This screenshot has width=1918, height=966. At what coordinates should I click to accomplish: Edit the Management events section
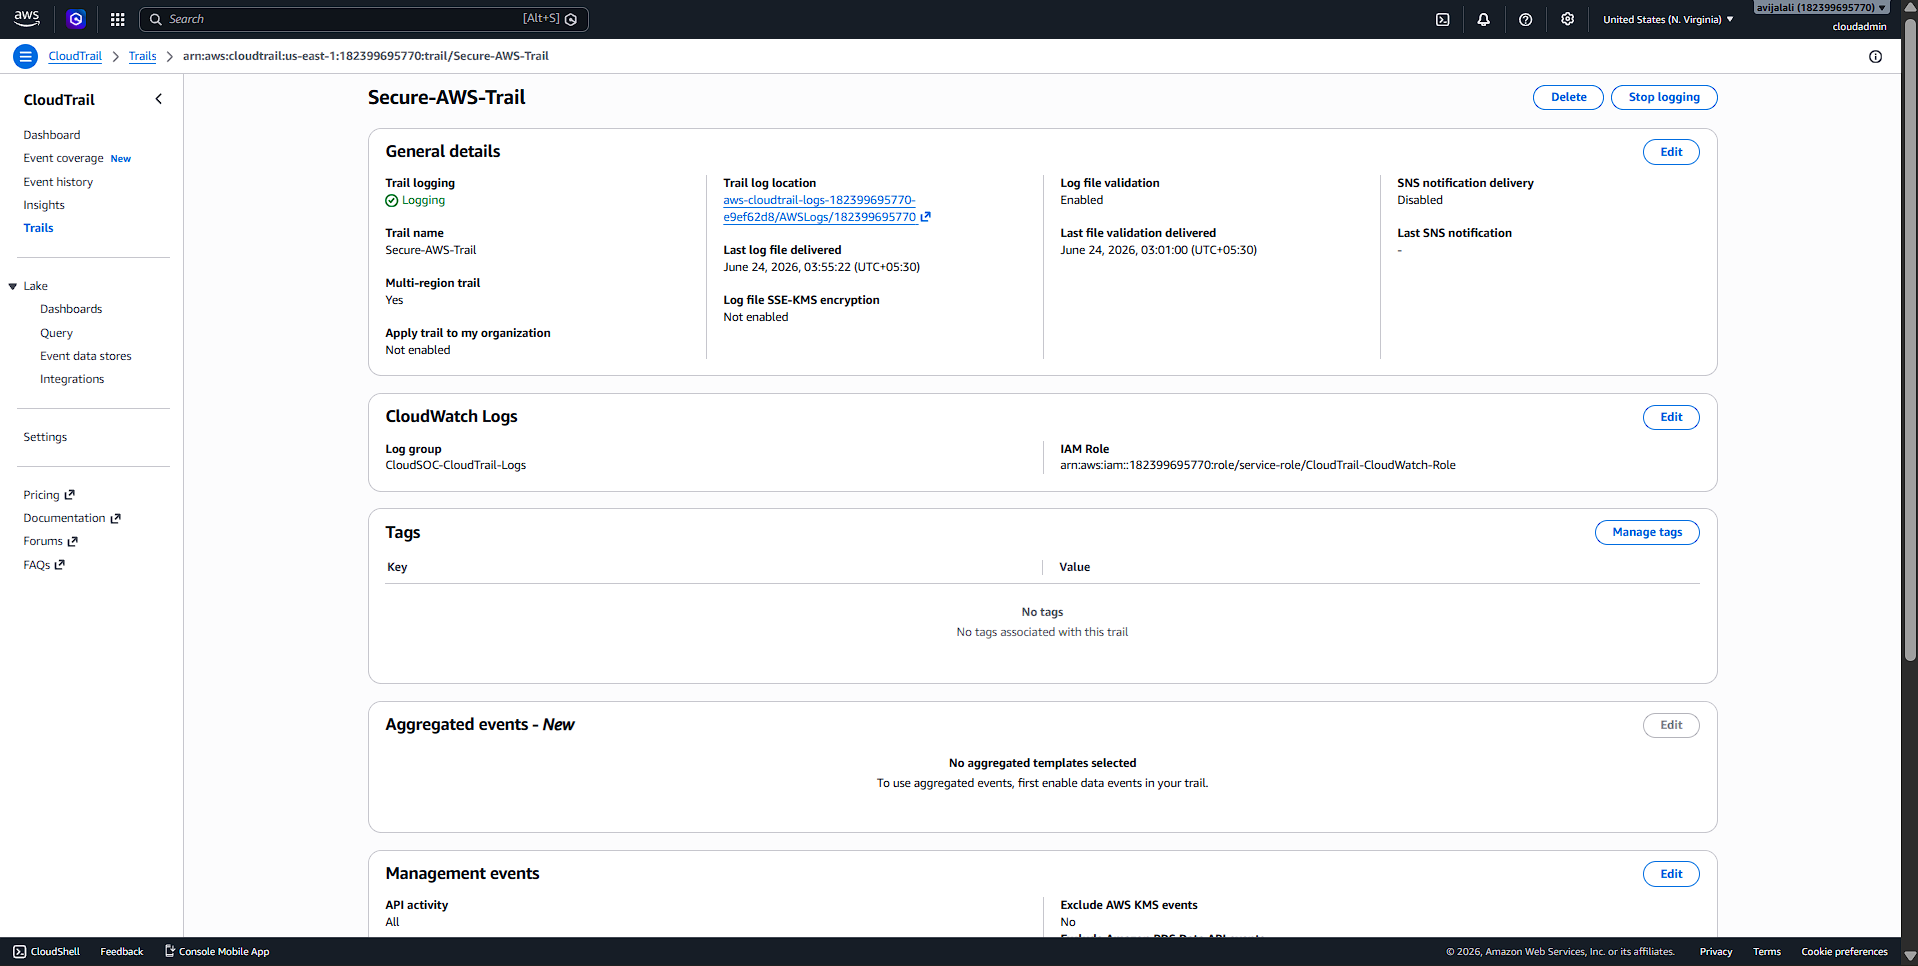1671,874
